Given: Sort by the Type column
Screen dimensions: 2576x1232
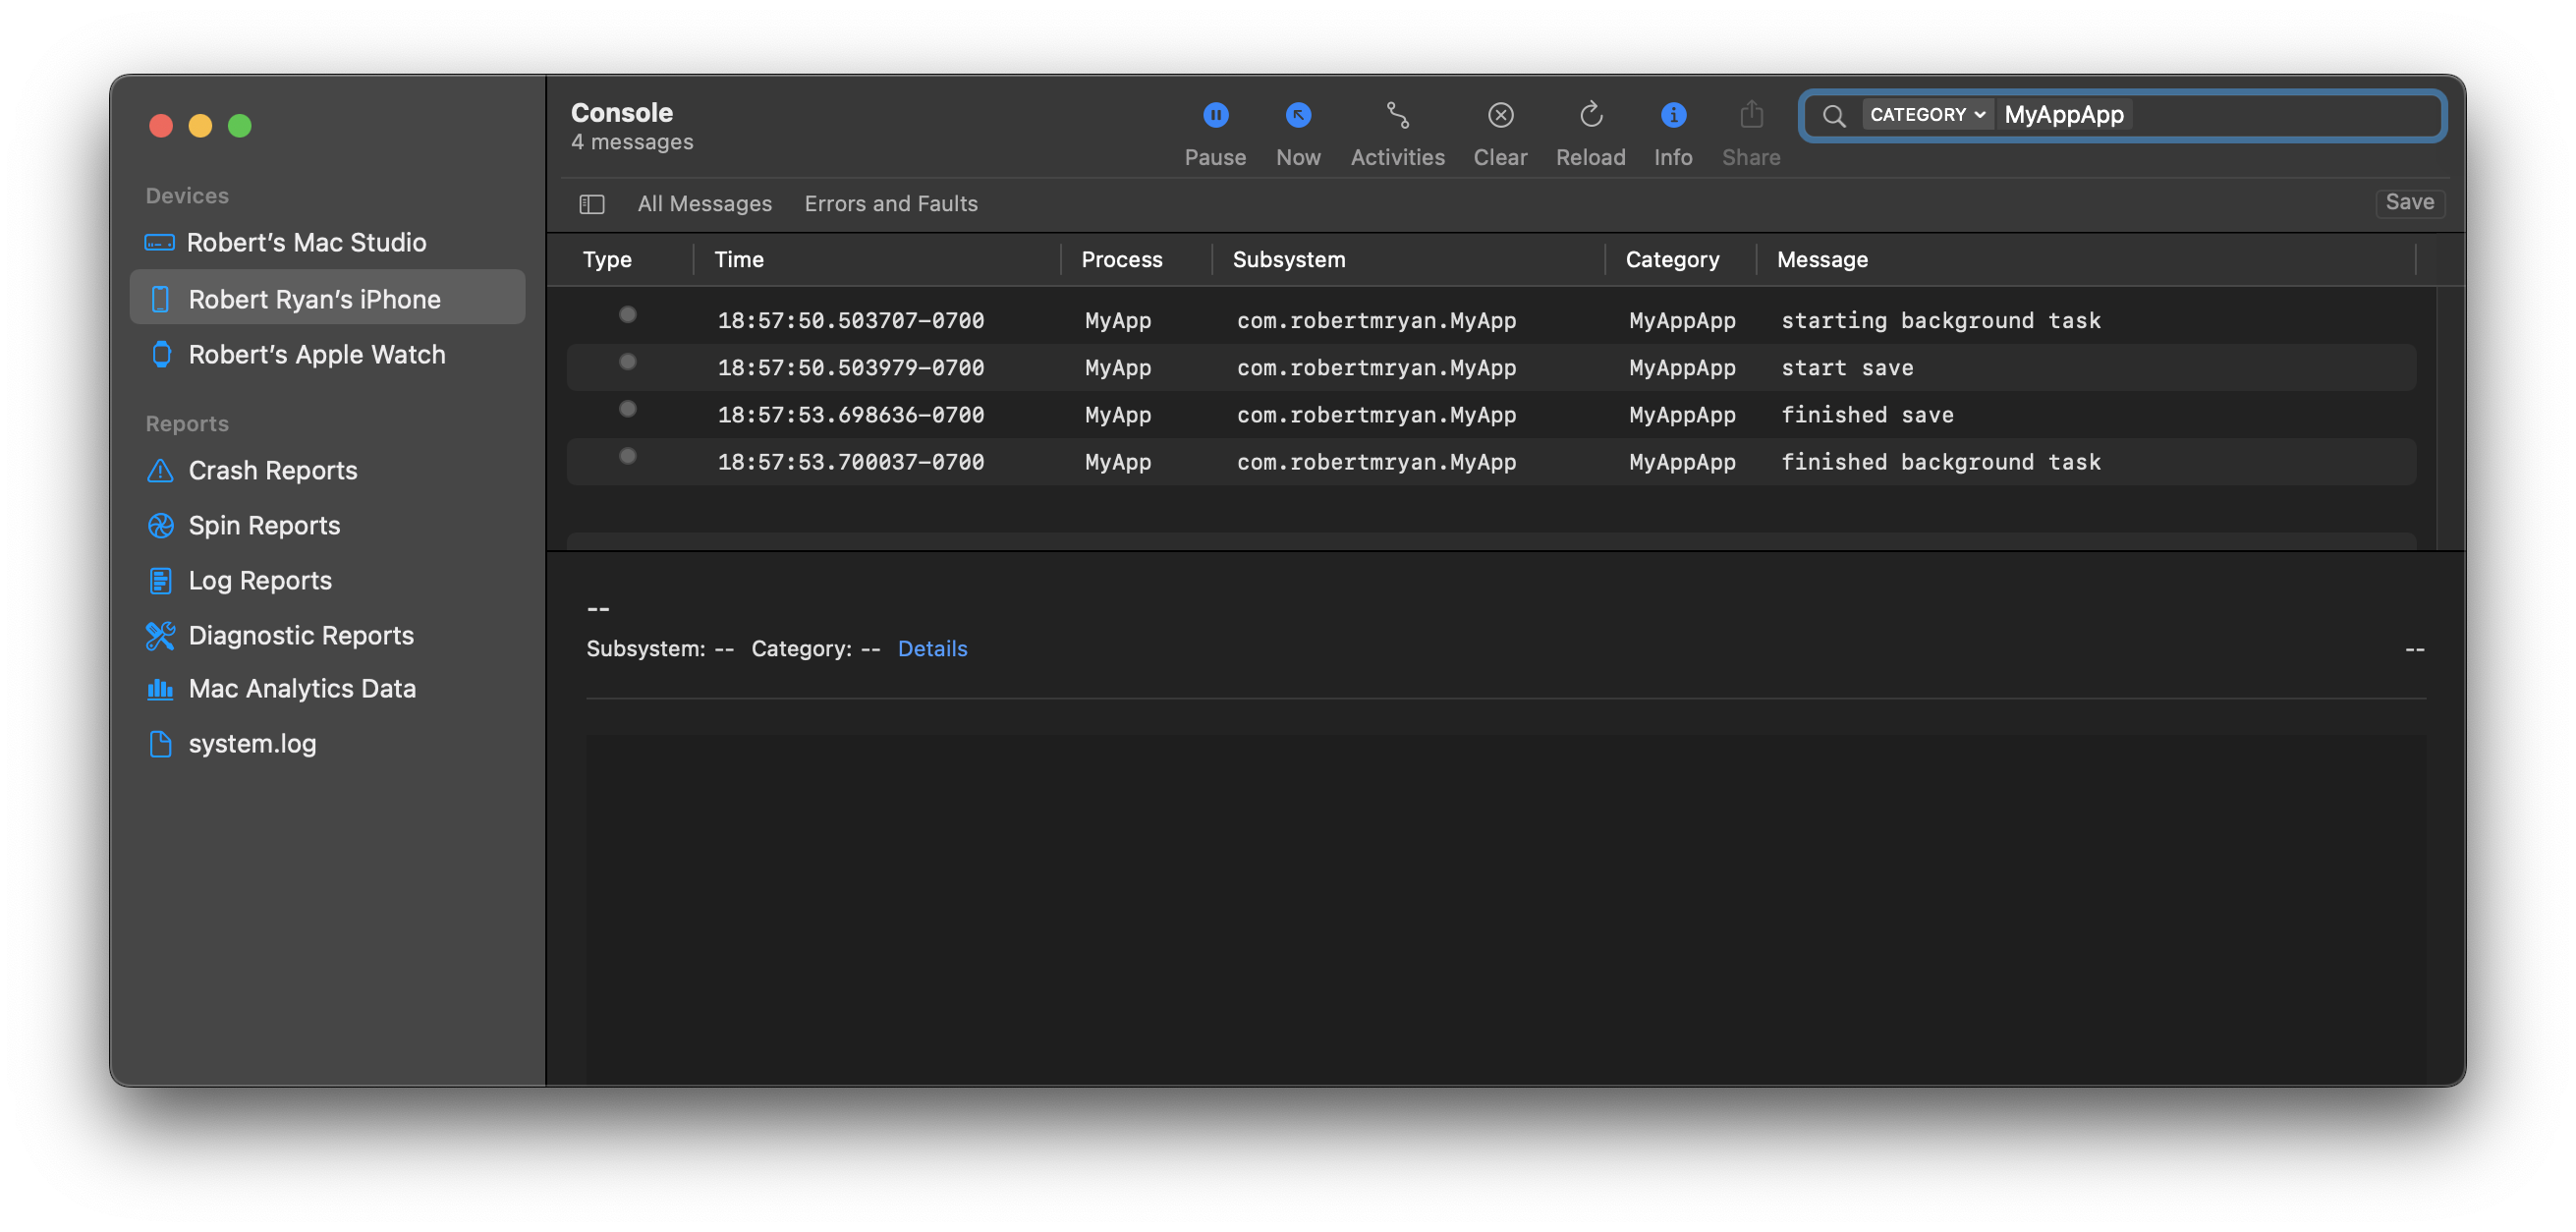Looking at the screenshot, I should tap(607, 260).
